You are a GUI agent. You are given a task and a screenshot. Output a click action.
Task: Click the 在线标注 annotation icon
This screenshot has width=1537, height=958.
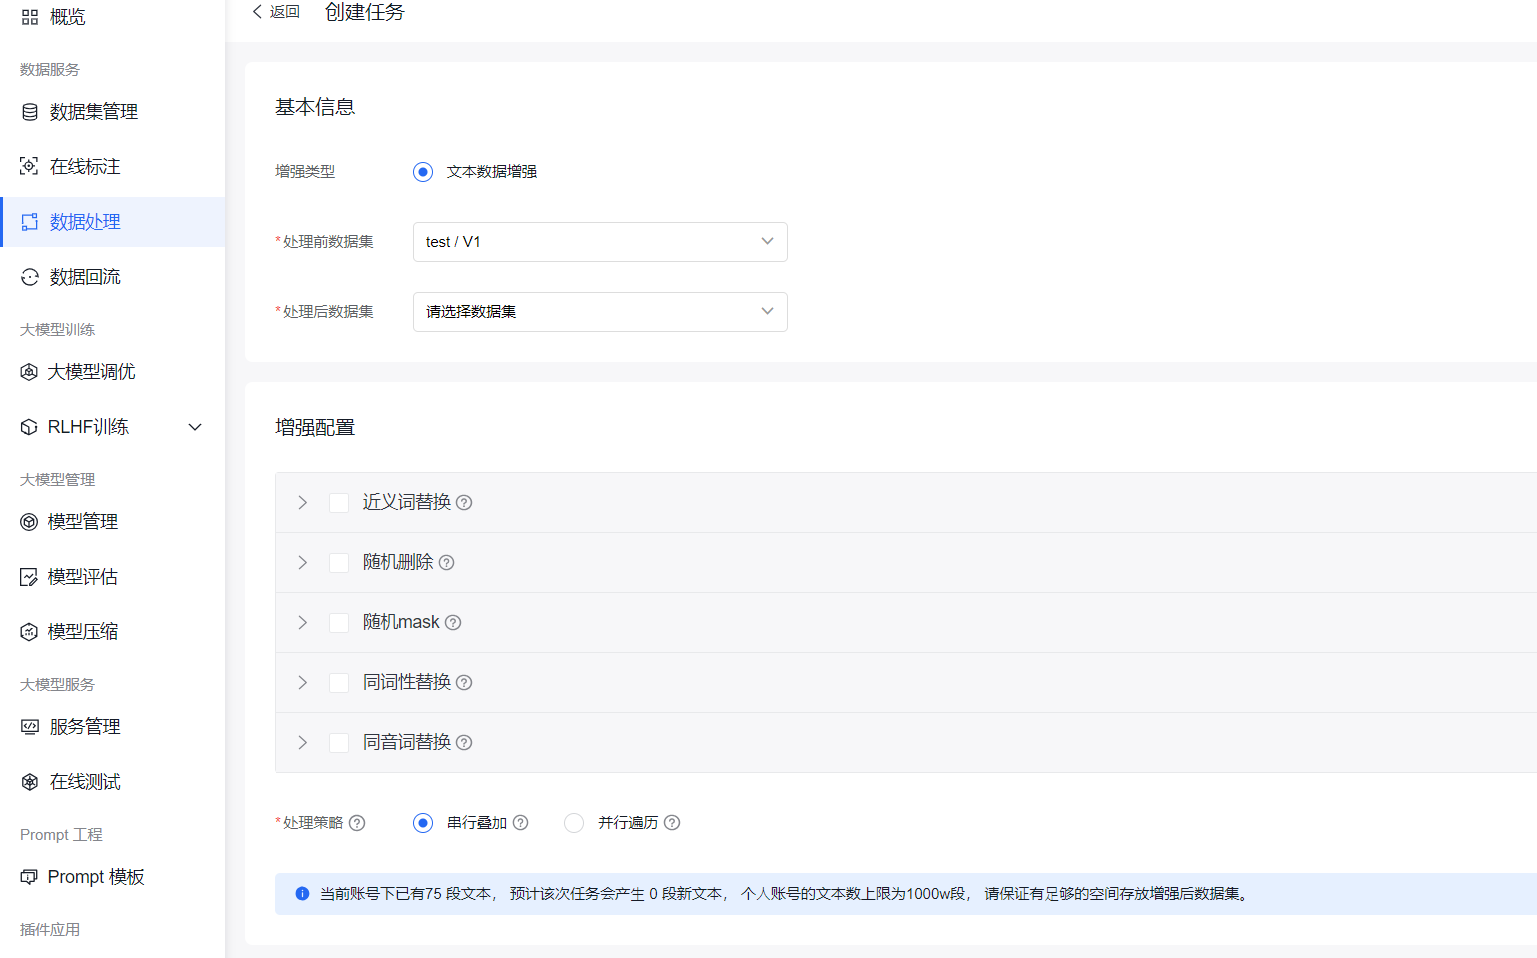(x=30, y=167)
